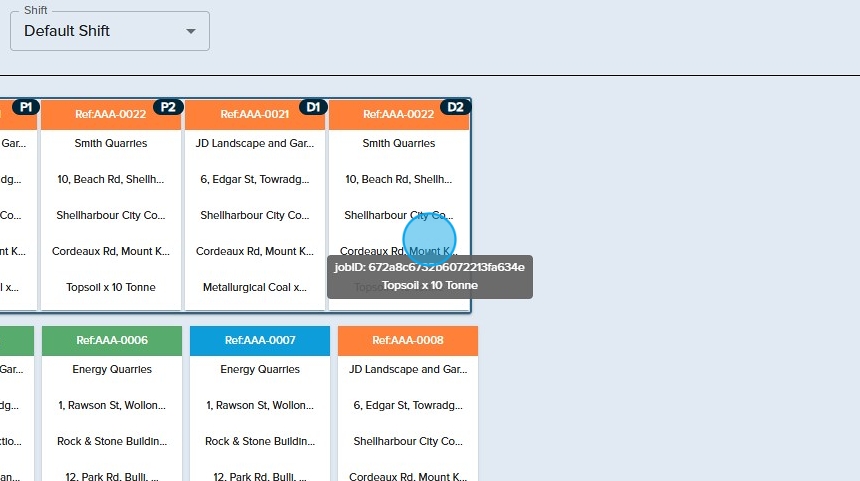The image size is (860, 481).
Task: Click the Rawson St address in the AAA-0006 card
Action: pos(112,405)
